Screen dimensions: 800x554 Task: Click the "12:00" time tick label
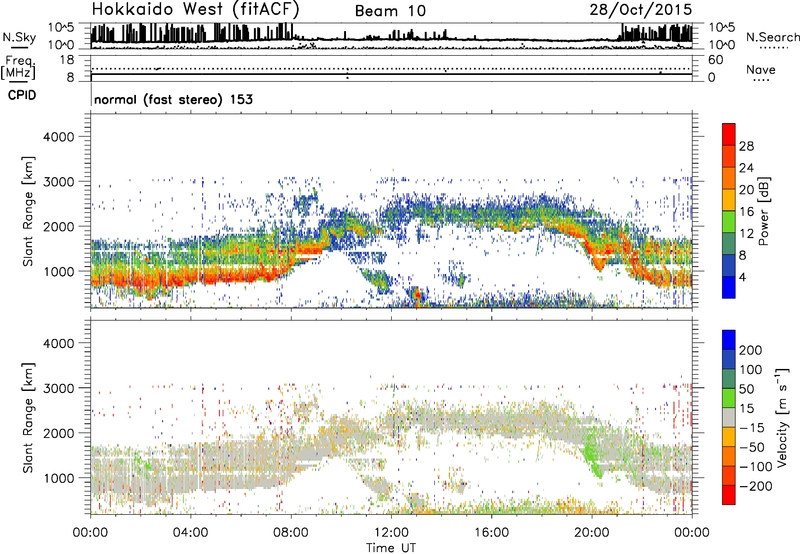[x=391, y=533]
